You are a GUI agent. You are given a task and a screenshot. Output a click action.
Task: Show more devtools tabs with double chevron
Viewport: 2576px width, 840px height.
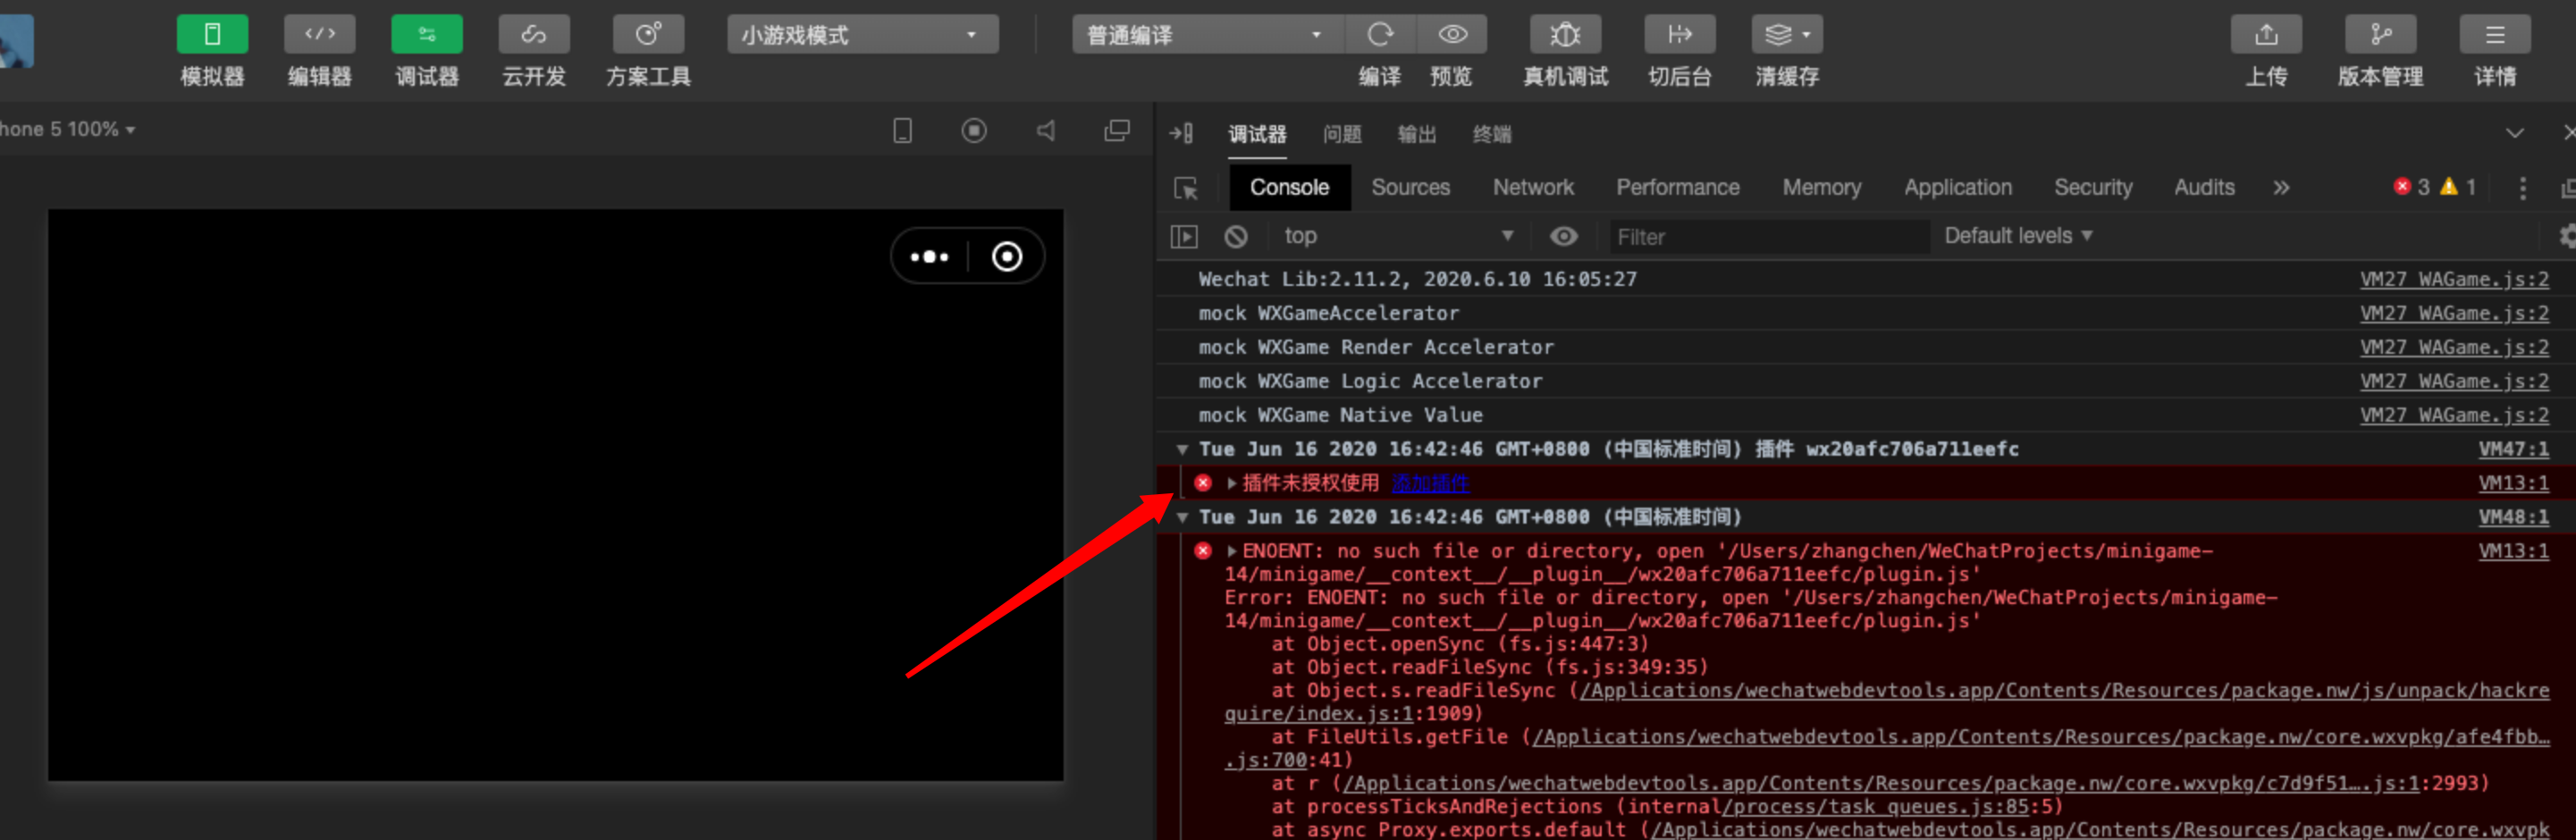coord(2281,188)
